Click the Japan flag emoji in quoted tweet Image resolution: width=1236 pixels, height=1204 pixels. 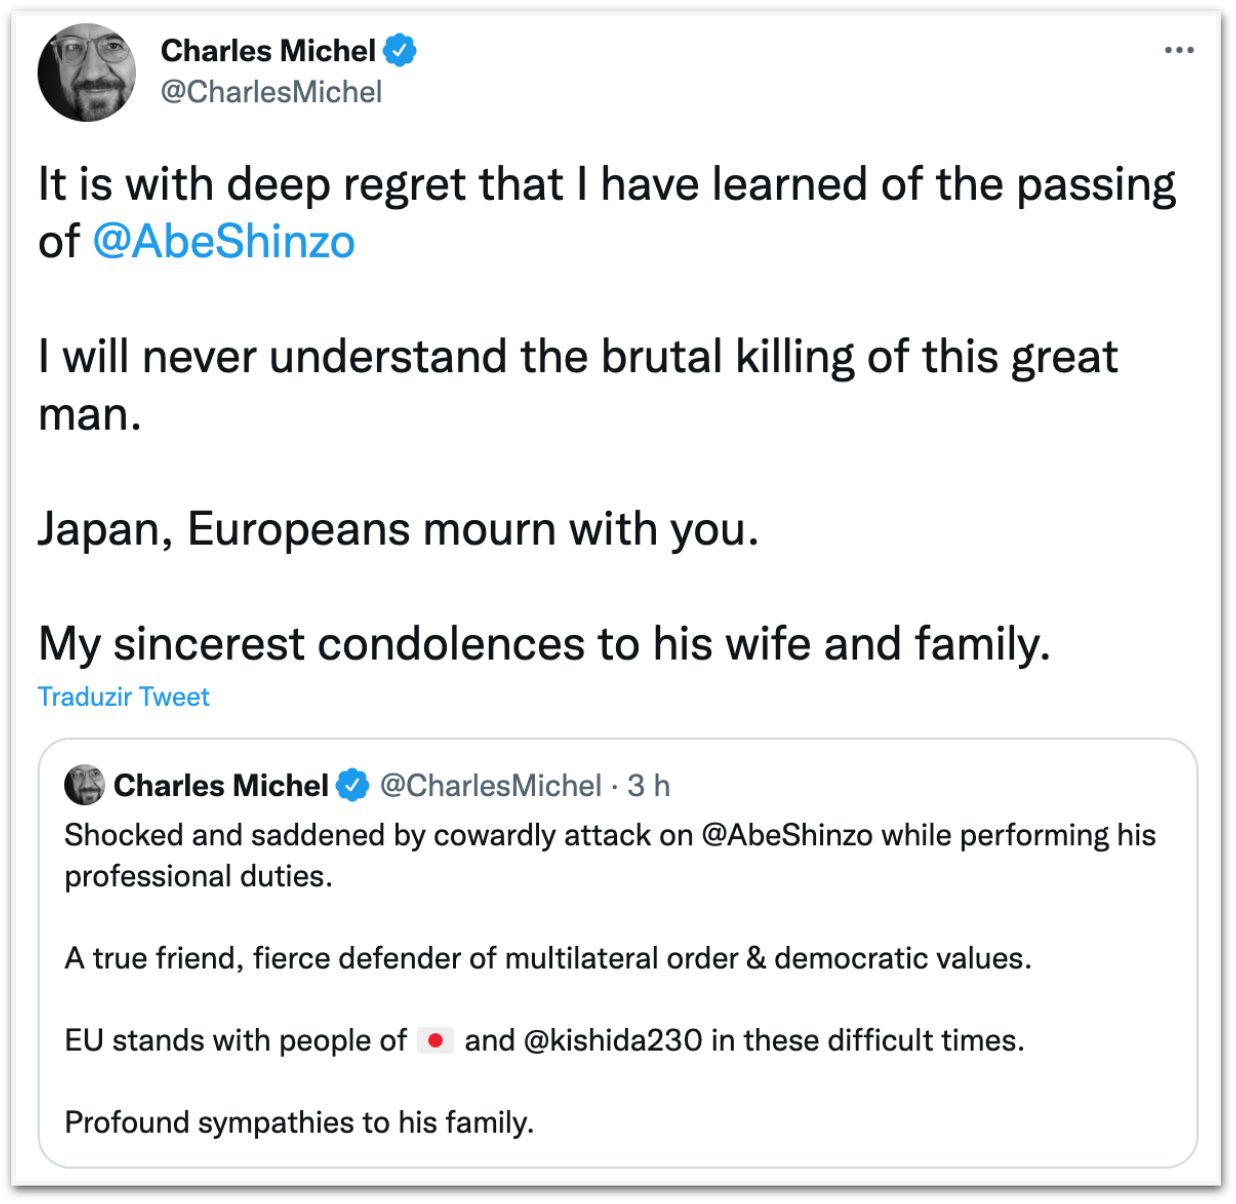pos(435,1040)
